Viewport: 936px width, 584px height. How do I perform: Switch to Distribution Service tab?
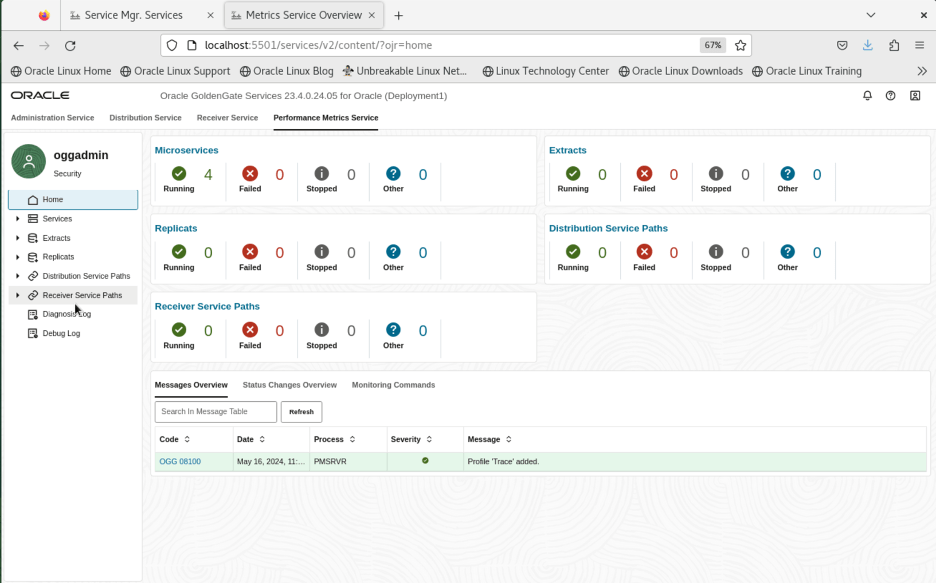pyautogui.click(x=145, y=118)
